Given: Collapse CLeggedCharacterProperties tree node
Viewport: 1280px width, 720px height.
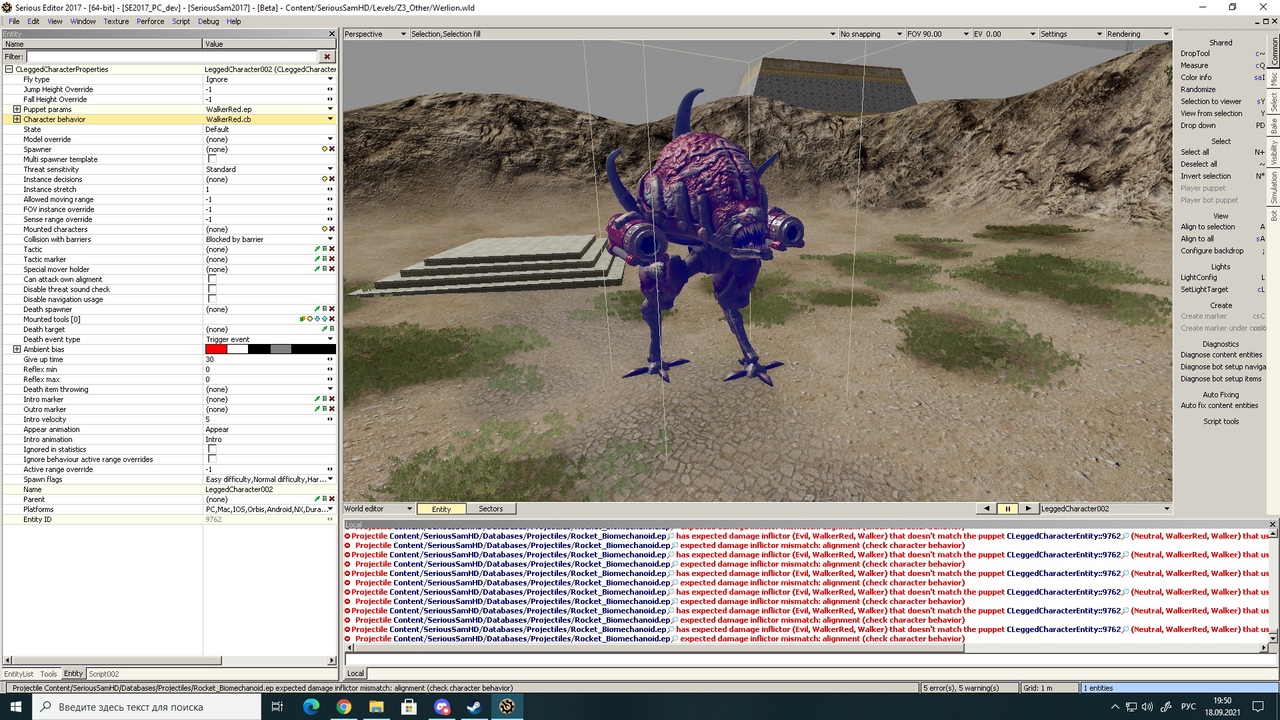Looking at the screenshot, I should 9,69.
